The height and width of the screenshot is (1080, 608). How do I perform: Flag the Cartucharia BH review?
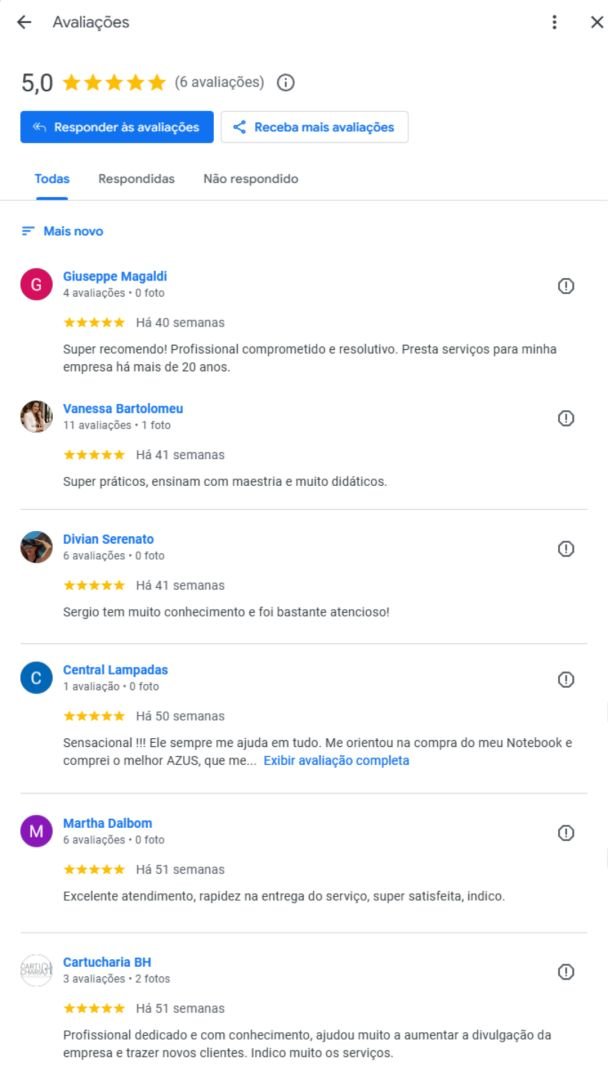point(566,972)
